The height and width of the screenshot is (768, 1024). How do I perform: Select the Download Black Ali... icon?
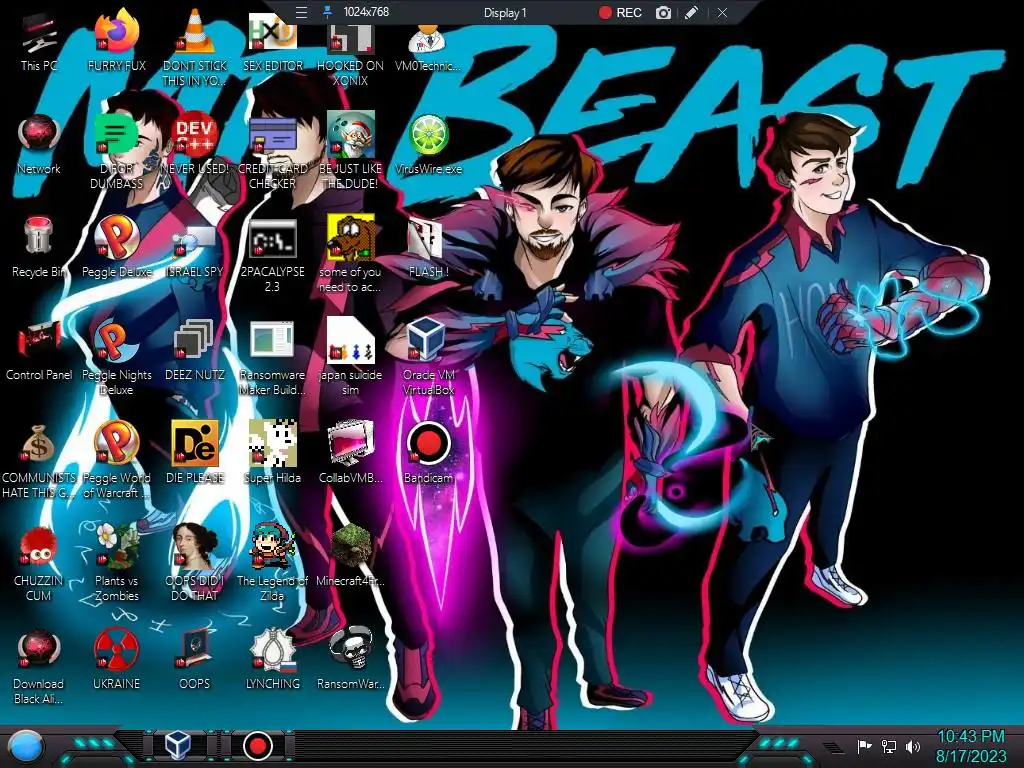(39, 666)
